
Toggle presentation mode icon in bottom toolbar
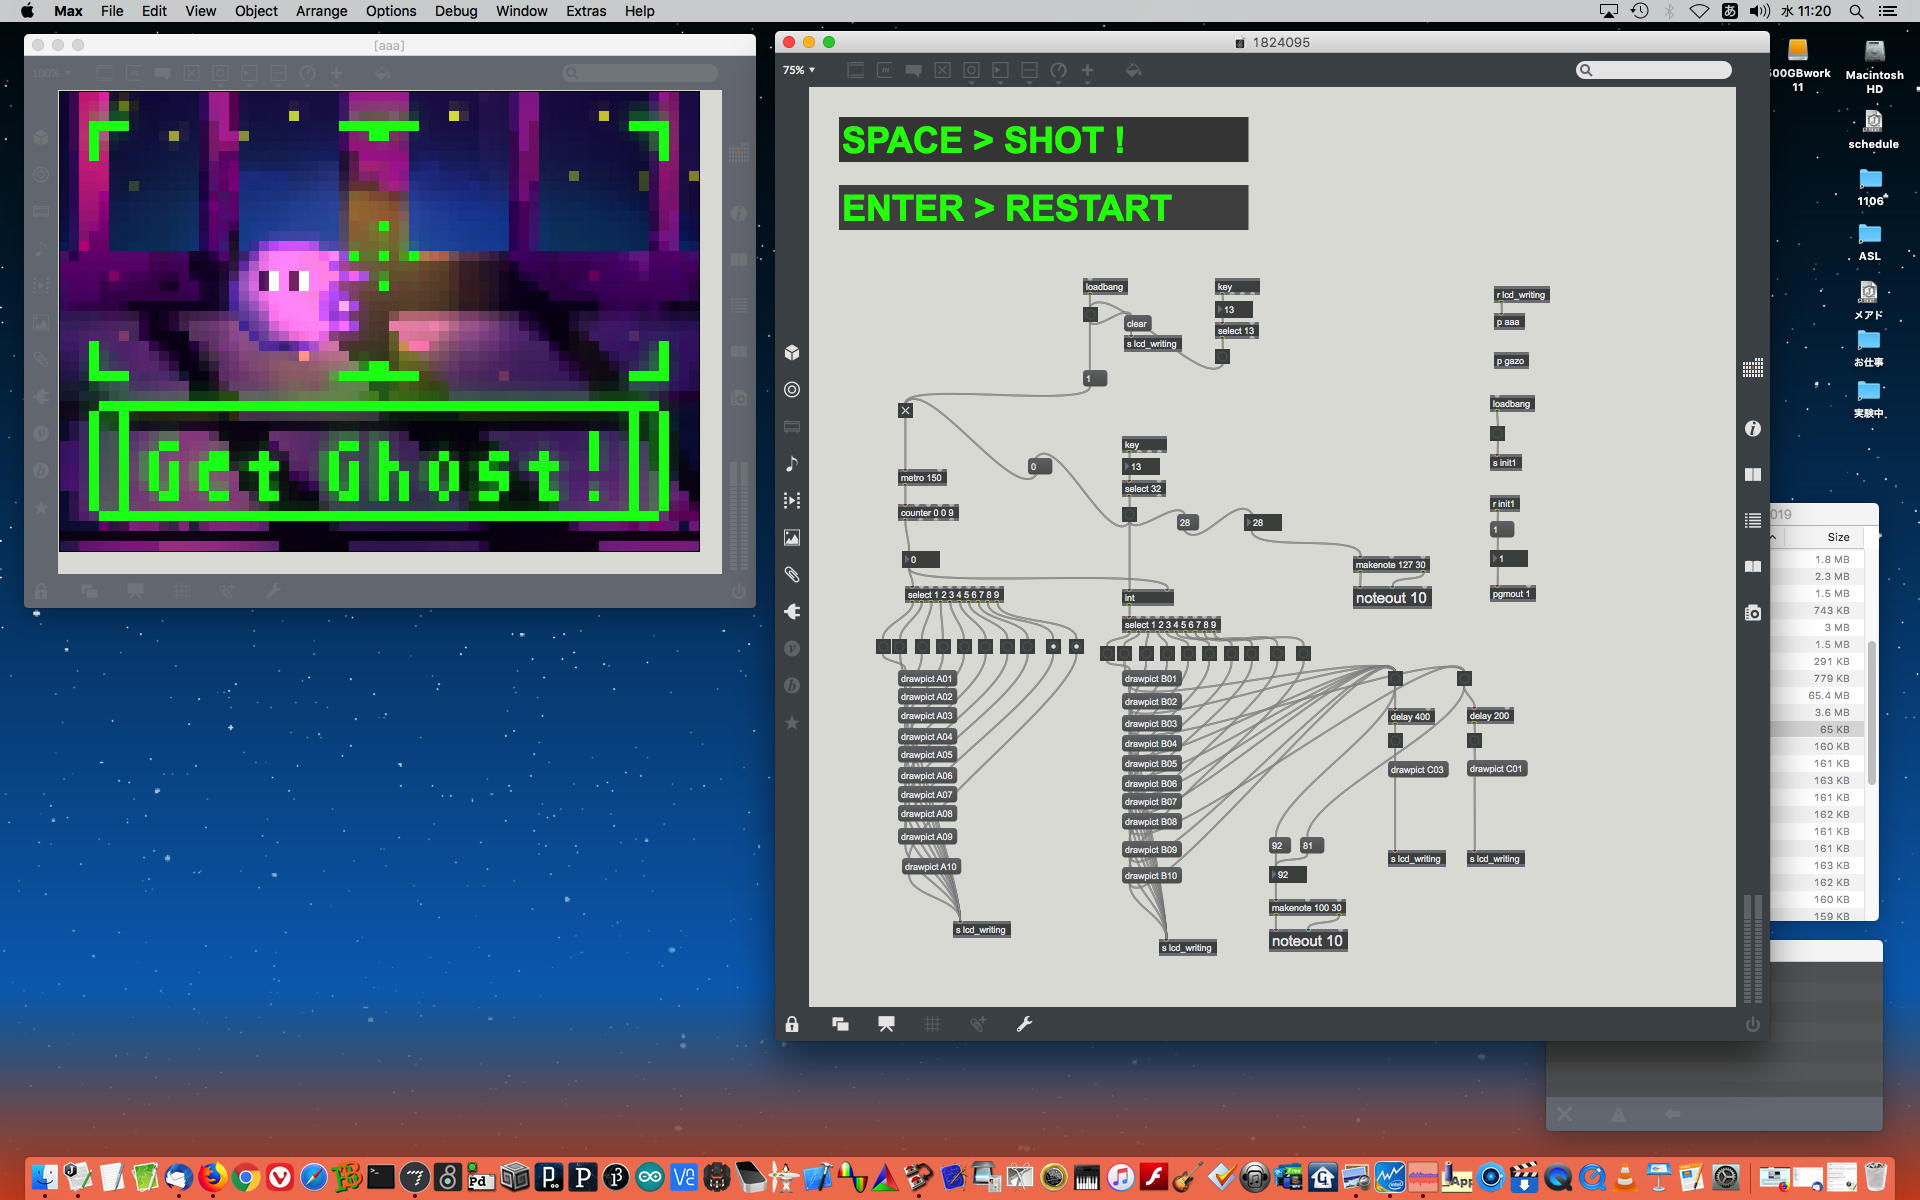886,1024
